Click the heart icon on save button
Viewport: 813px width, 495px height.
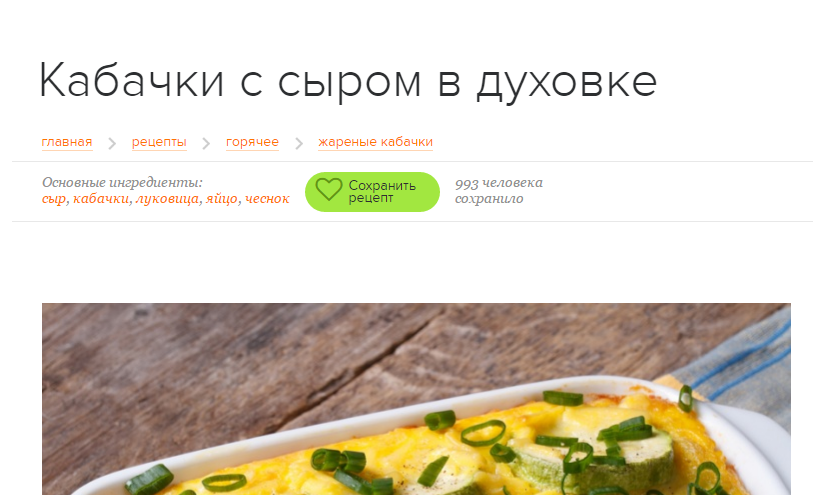click(x=329, y=189)
